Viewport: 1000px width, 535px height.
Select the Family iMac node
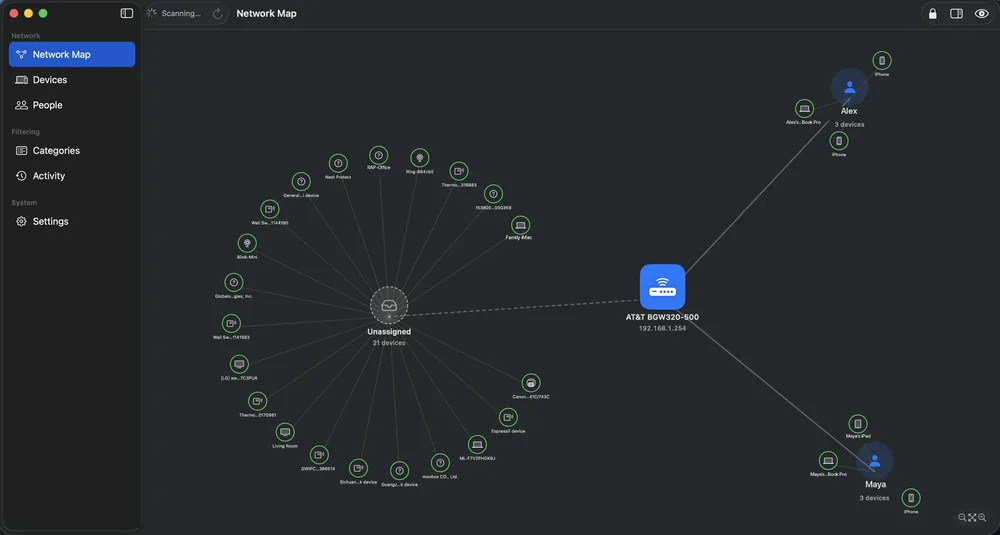(x=520, y=225)
